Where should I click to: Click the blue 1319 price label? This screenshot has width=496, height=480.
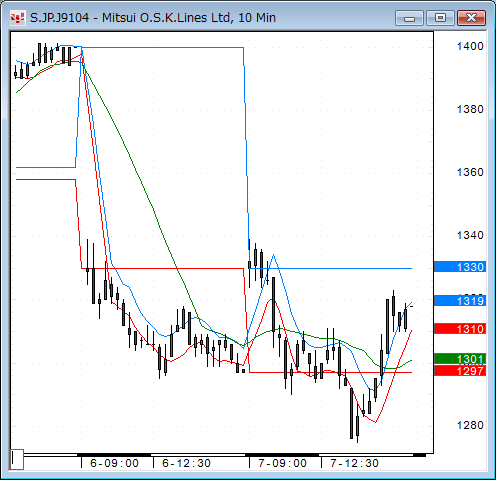click(460, 301)
